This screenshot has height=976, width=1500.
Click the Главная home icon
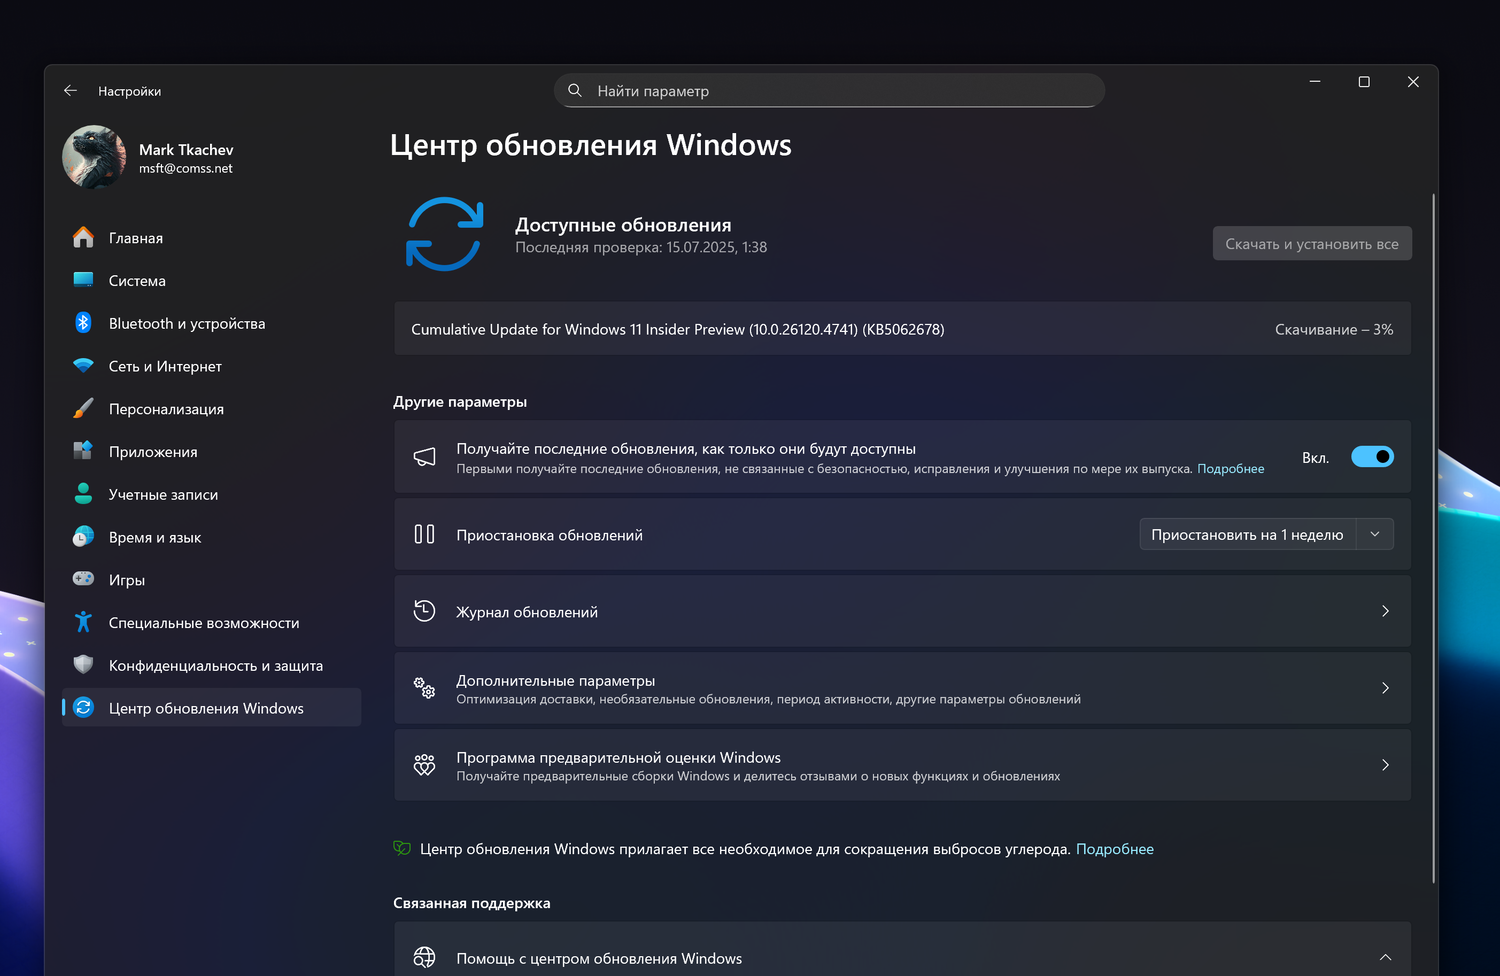click(x=83, y=238)
